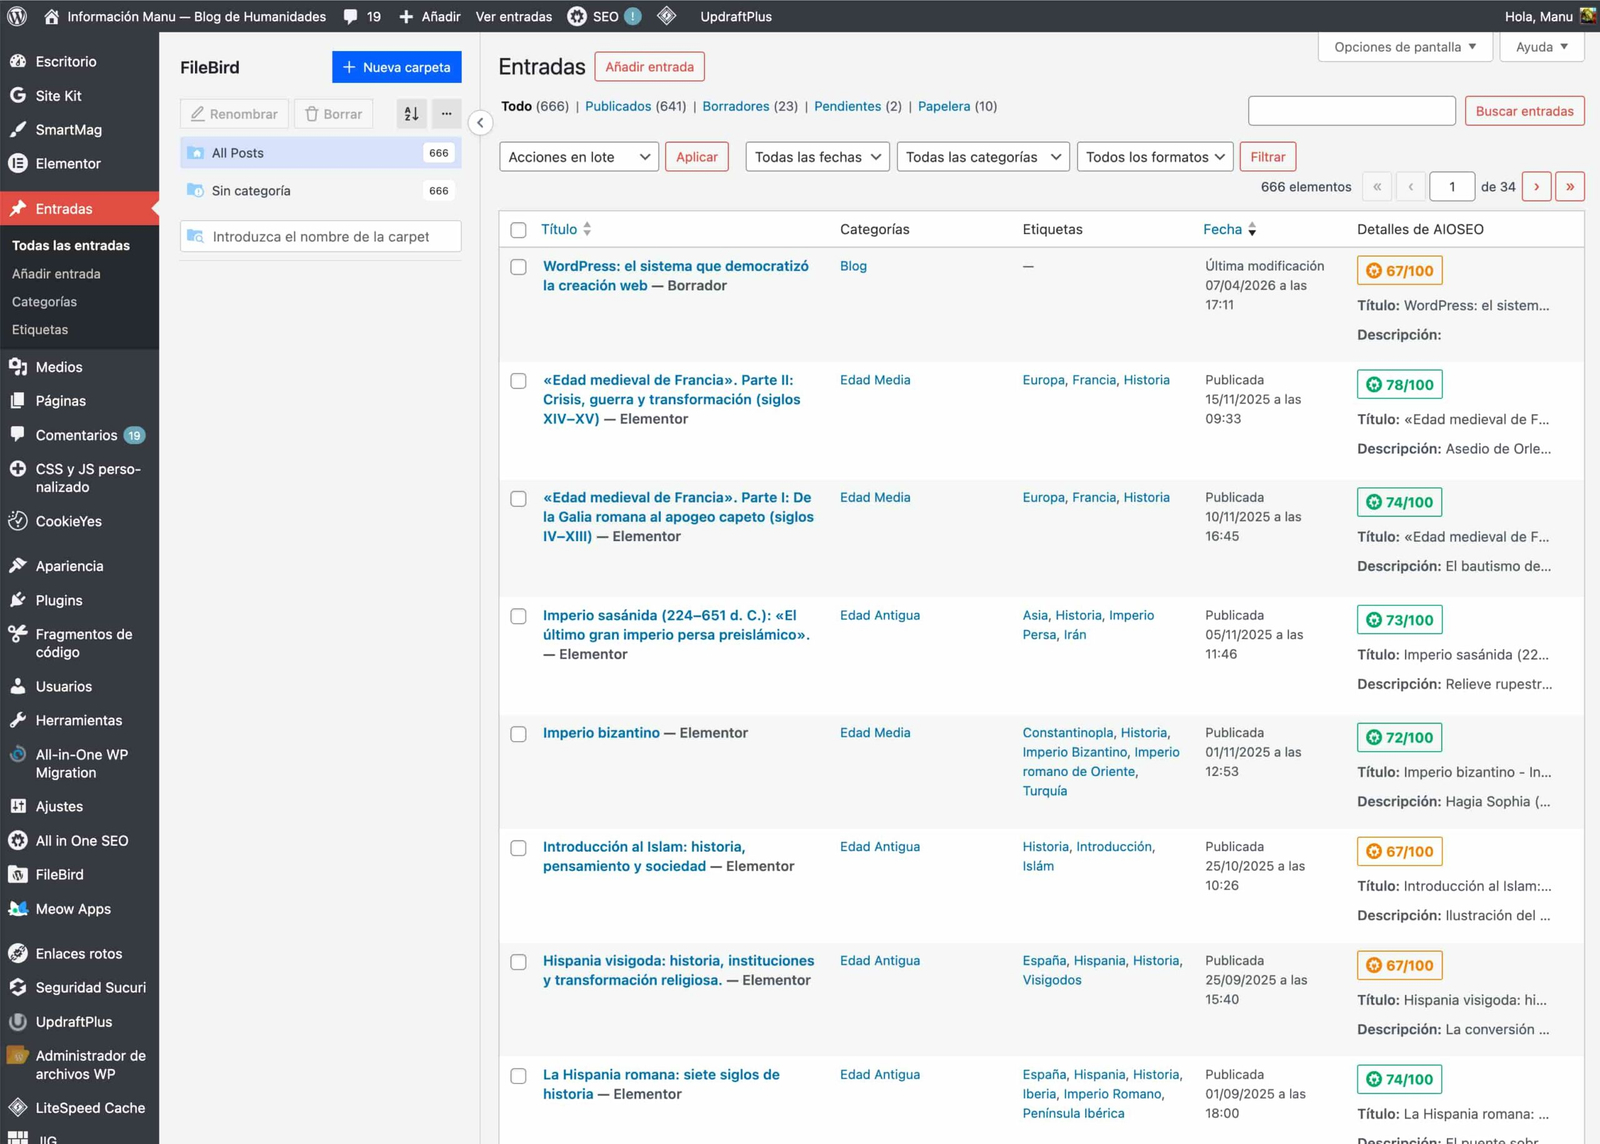1600x1144 pixels.
Task: Collapse the FileBird panel with arrow
Action: (x=480, y=123)
